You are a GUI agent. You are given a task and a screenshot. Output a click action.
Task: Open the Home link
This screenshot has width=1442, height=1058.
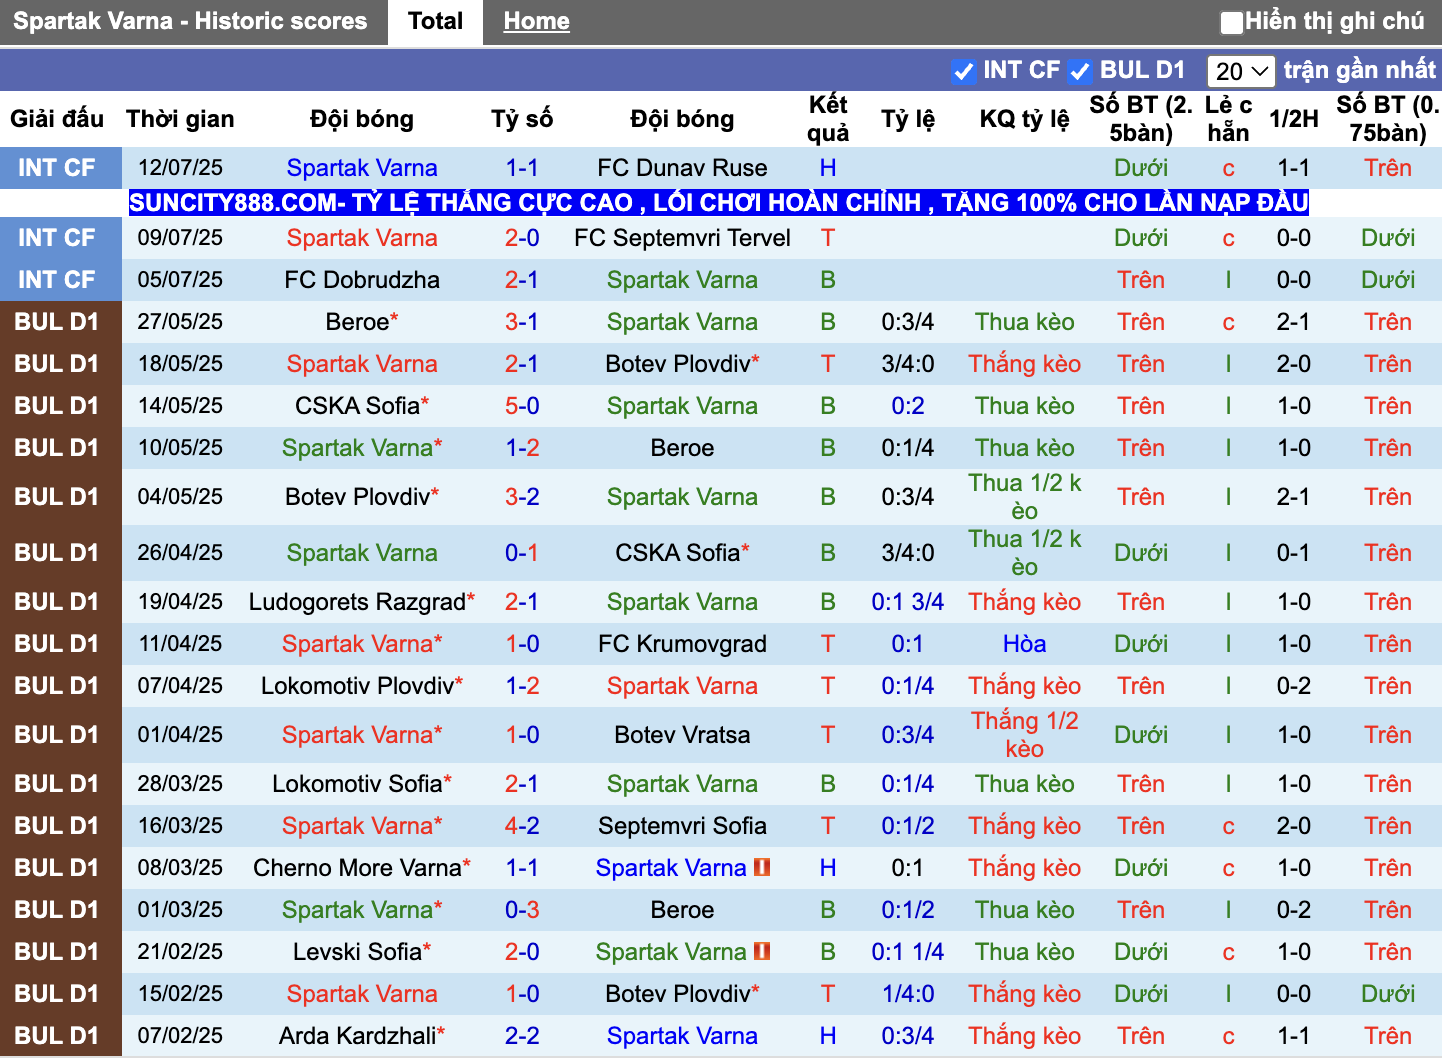[536, 21]
